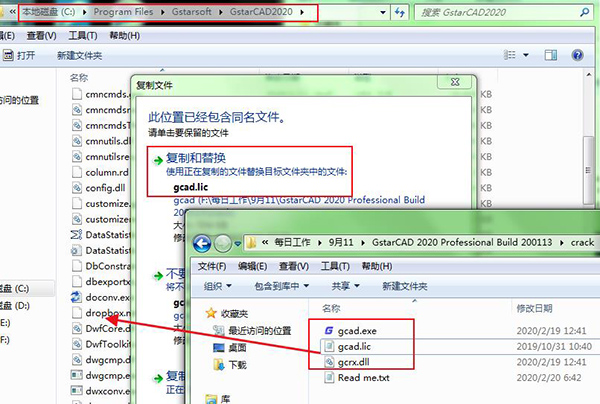Image resolution: width=600 pixels, height=404 pixels.
Task: Select the DataStatist sigma file icon
Action: pos(76,235)
